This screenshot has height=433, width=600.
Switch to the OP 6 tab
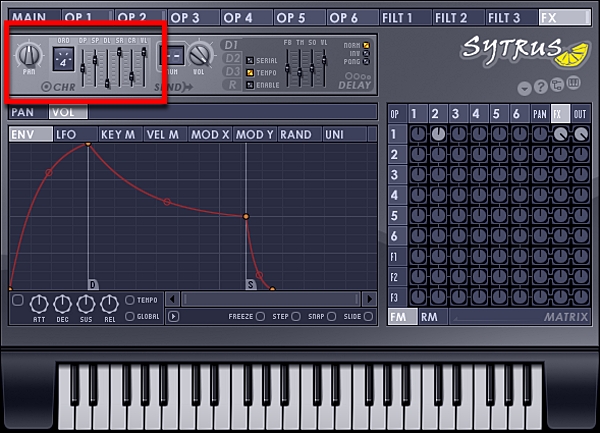tap(352, 18)
